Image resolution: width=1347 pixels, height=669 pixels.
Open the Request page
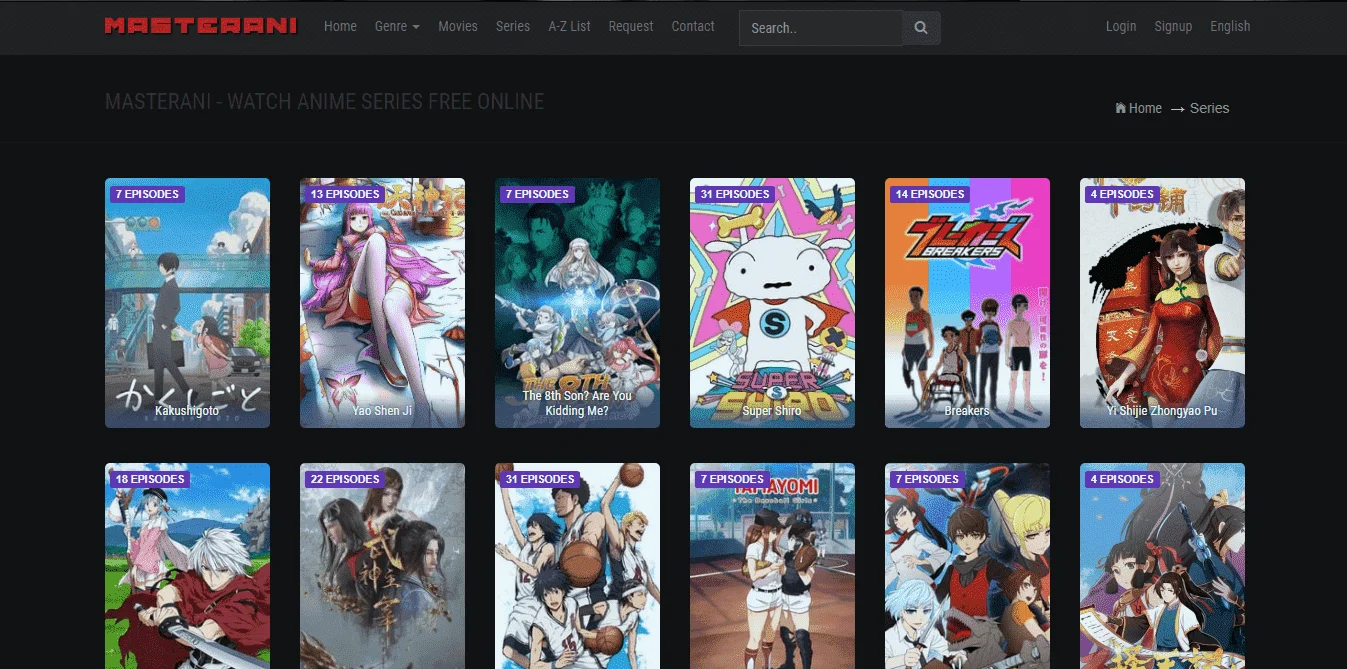[631, 26]
